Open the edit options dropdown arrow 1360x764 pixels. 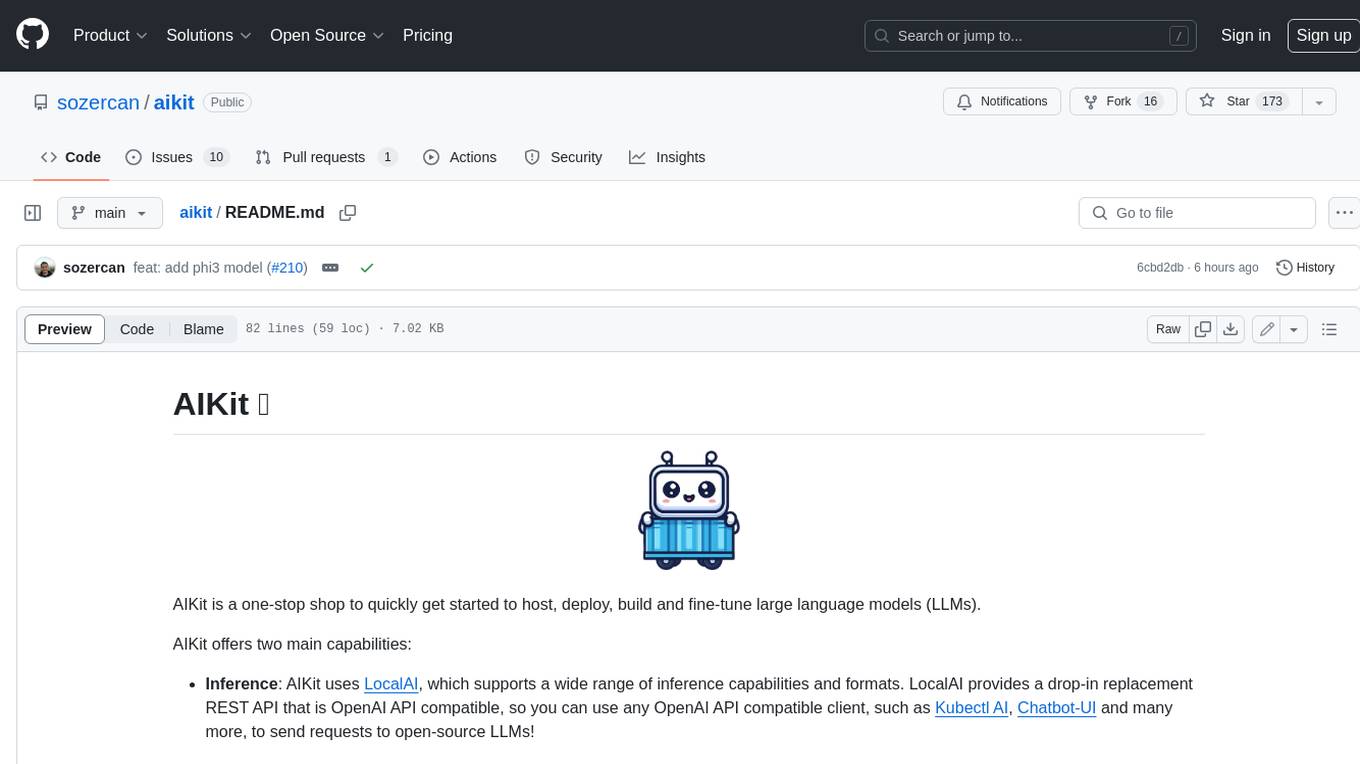click(1294, 329)
